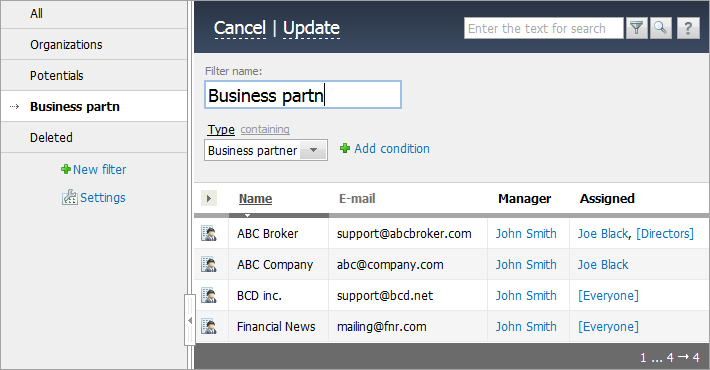Click the Financial News contact icon

click(209, 326)
